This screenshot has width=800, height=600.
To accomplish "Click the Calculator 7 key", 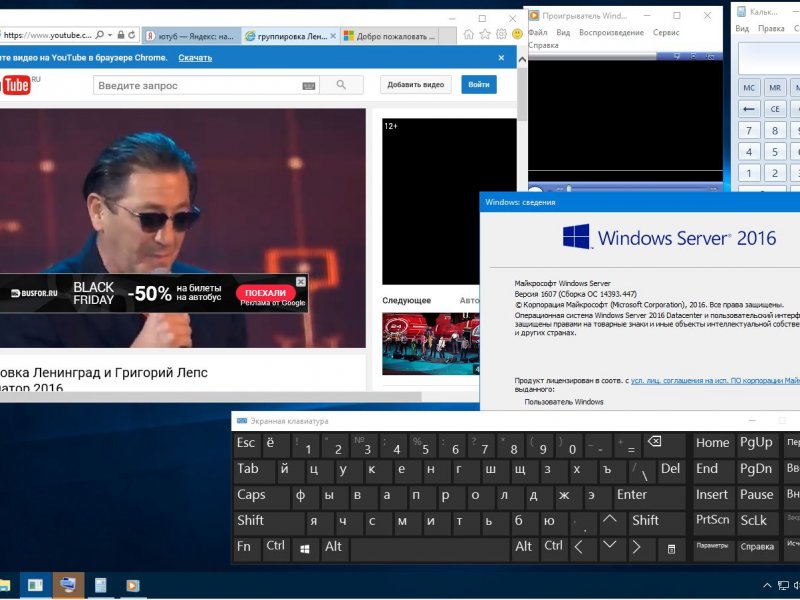I will 749,131.
